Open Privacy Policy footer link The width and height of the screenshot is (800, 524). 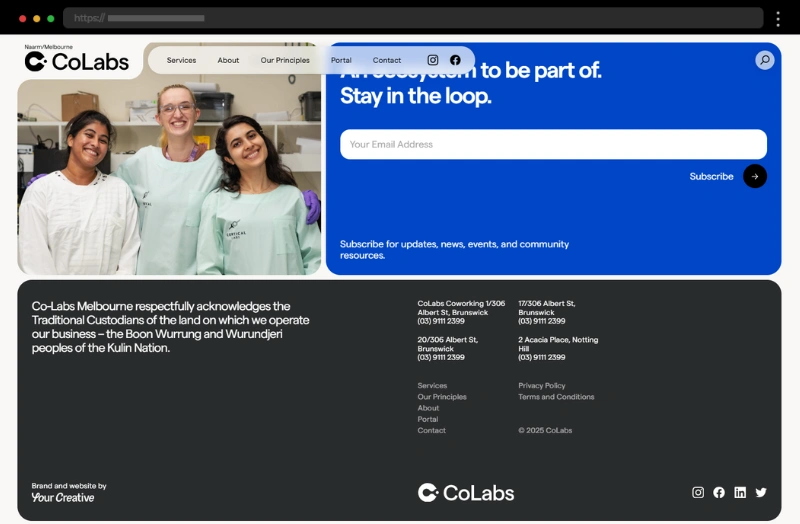pyautogui.click(x=542, y=386)
